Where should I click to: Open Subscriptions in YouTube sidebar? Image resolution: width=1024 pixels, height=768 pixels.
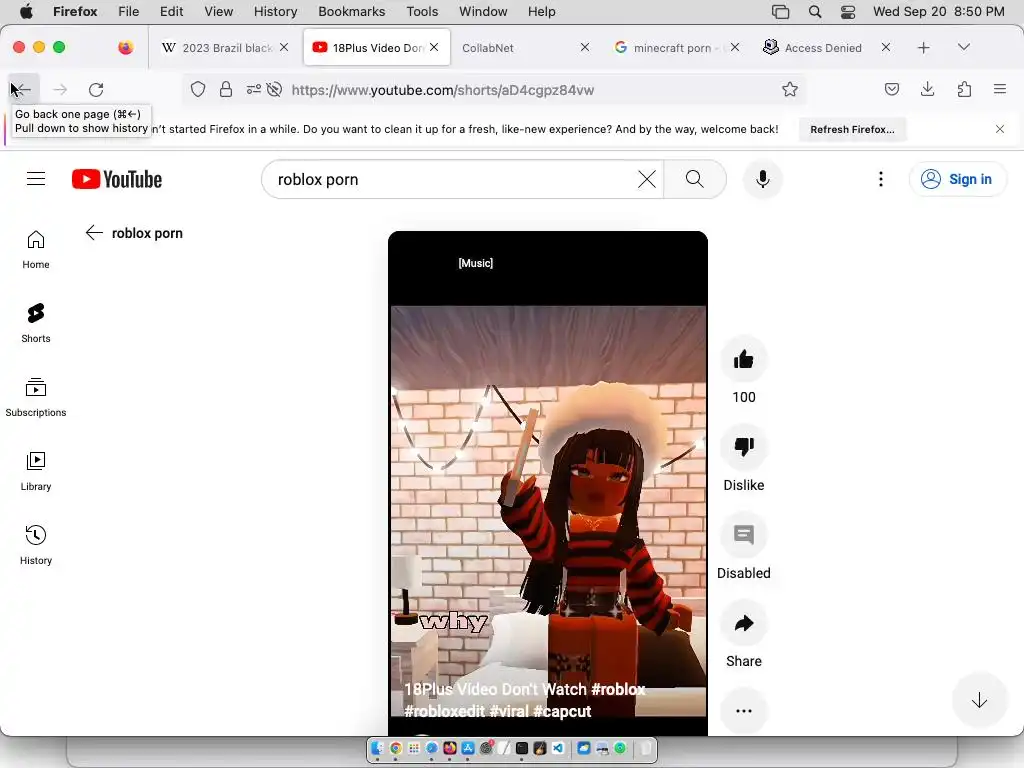click(x=36, y=397)
